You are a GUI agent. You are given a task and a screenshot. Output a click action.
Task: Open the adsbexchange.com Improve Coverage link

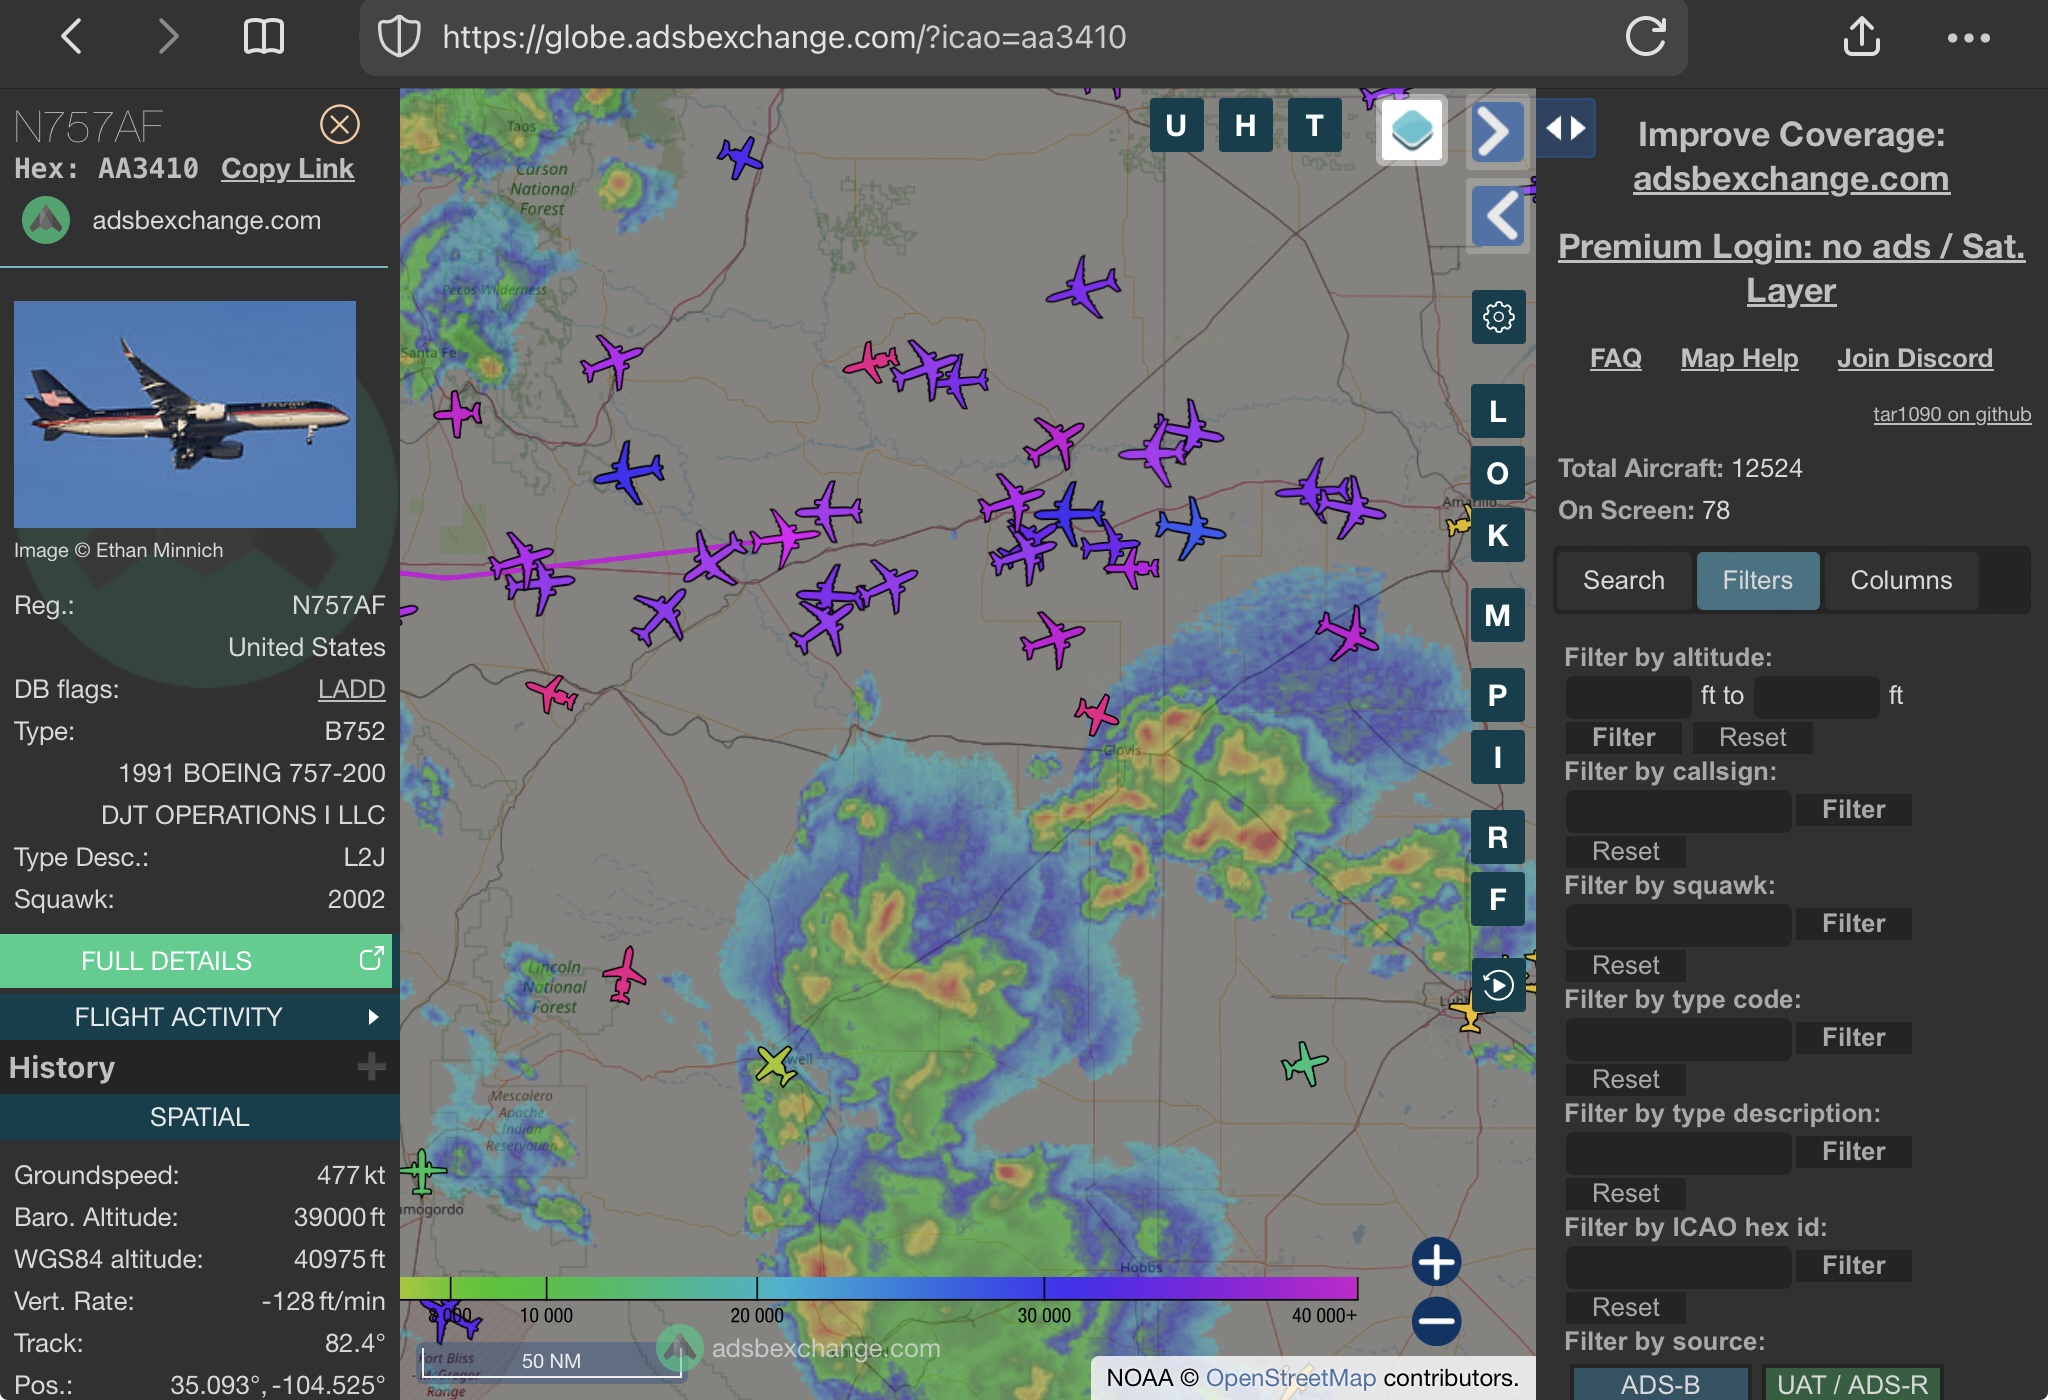coord(1791,179)
